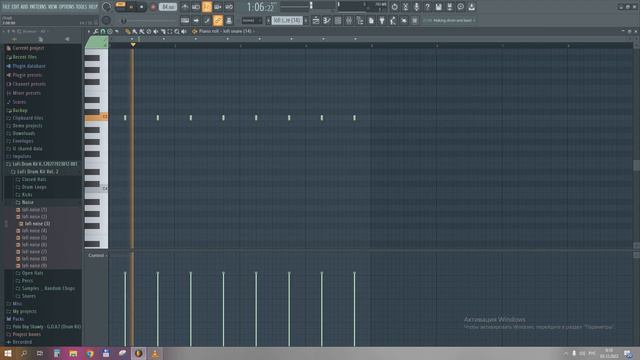Image resolution: width=640 pixels, height=360 pixels.
Task: Open the EDIT menu
Action: pyautogui.click(x=16, y=7)
